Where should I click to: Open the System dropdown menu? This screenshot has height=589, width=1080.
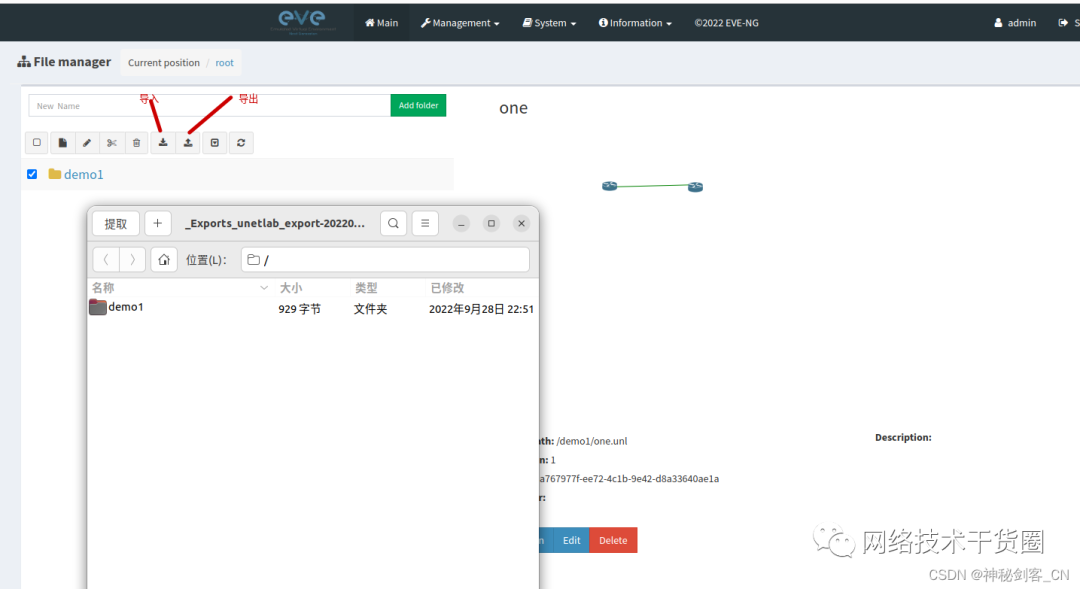[x=549, y=23]
